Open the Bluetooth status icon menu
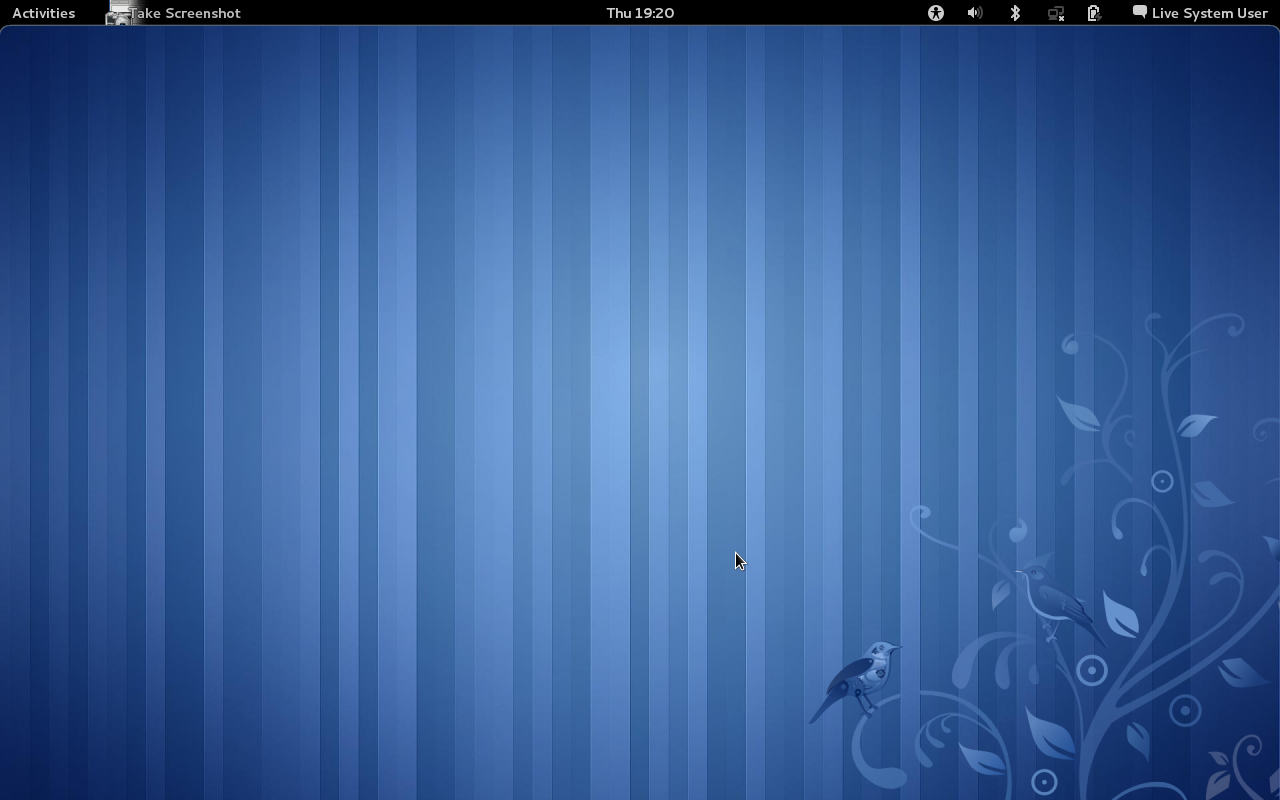The height and width of the screenshot is (800, 1280). pyautogui.click(x=1015, y=13)
